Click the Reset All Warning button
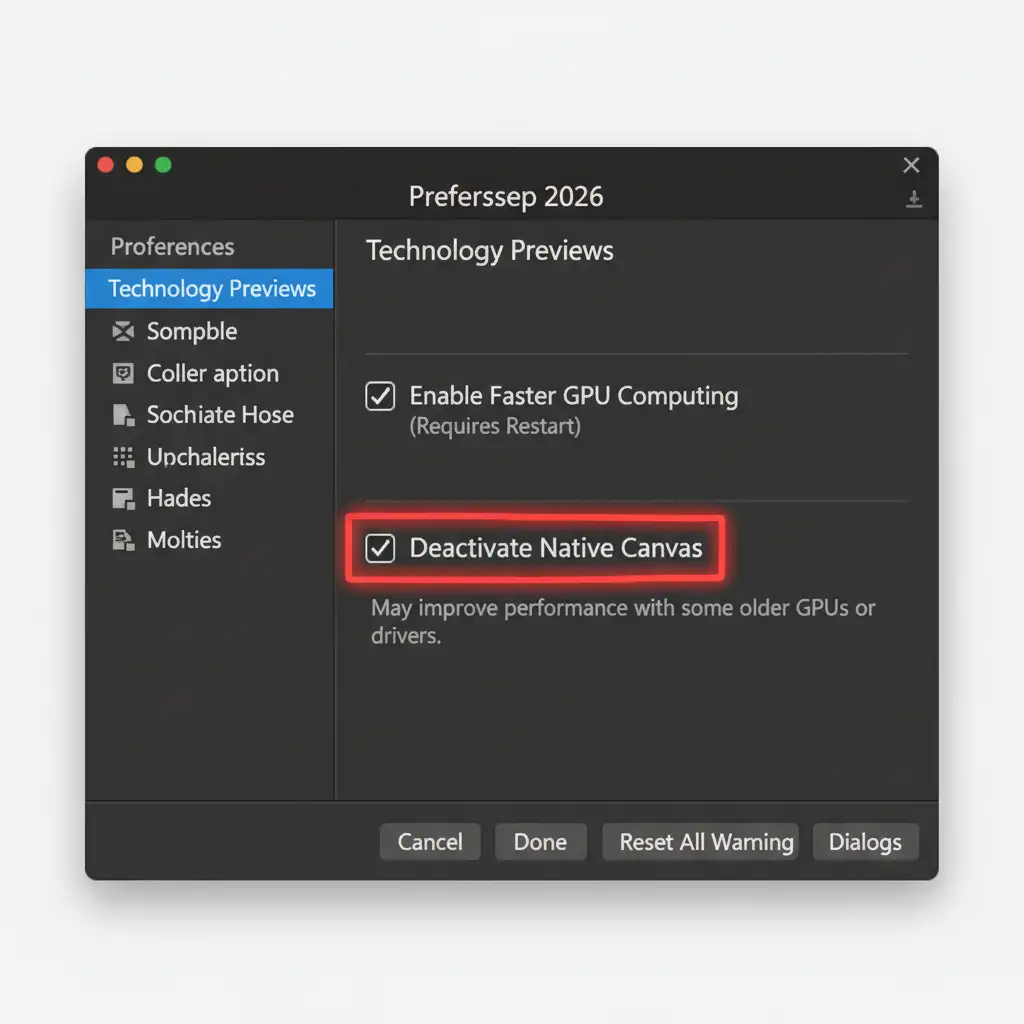 click(700, 842)
